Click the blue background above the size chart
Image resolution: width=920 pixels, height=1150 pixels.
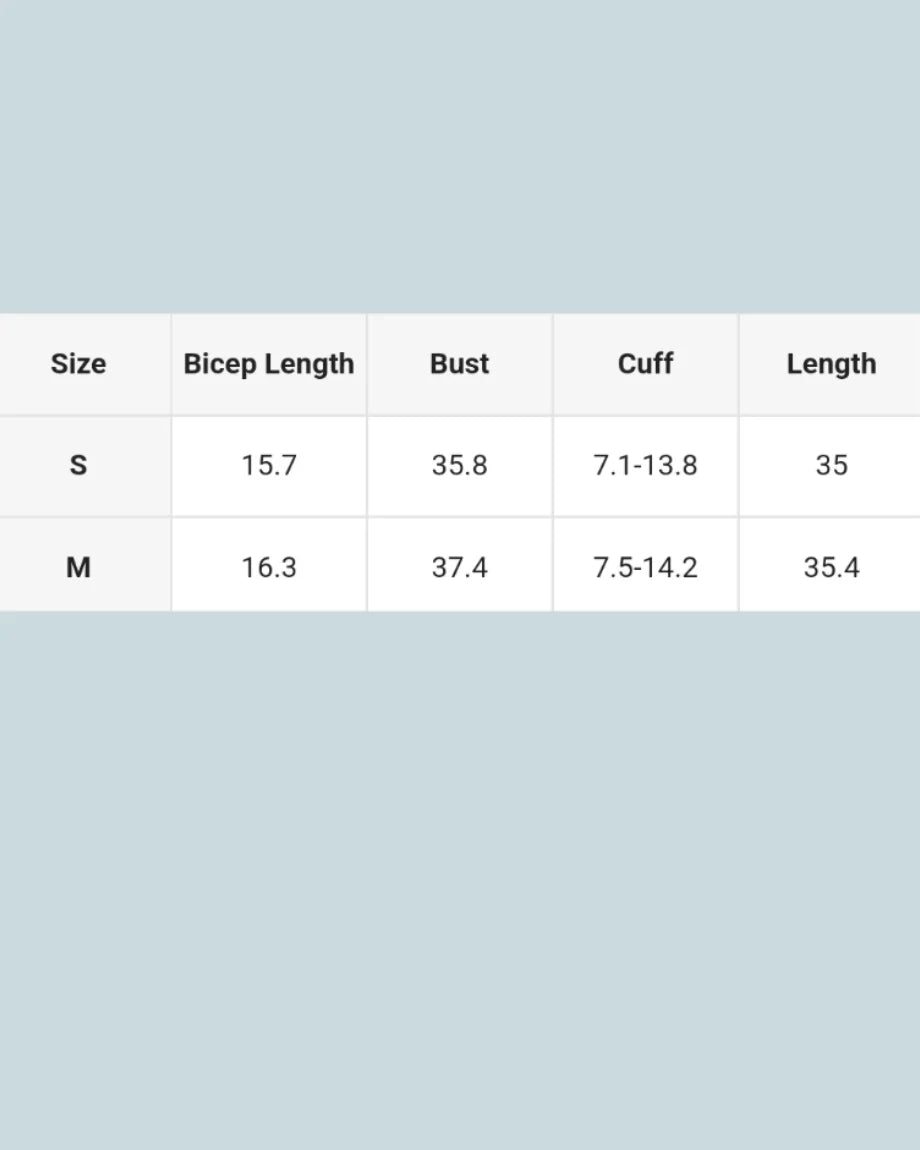460,150
